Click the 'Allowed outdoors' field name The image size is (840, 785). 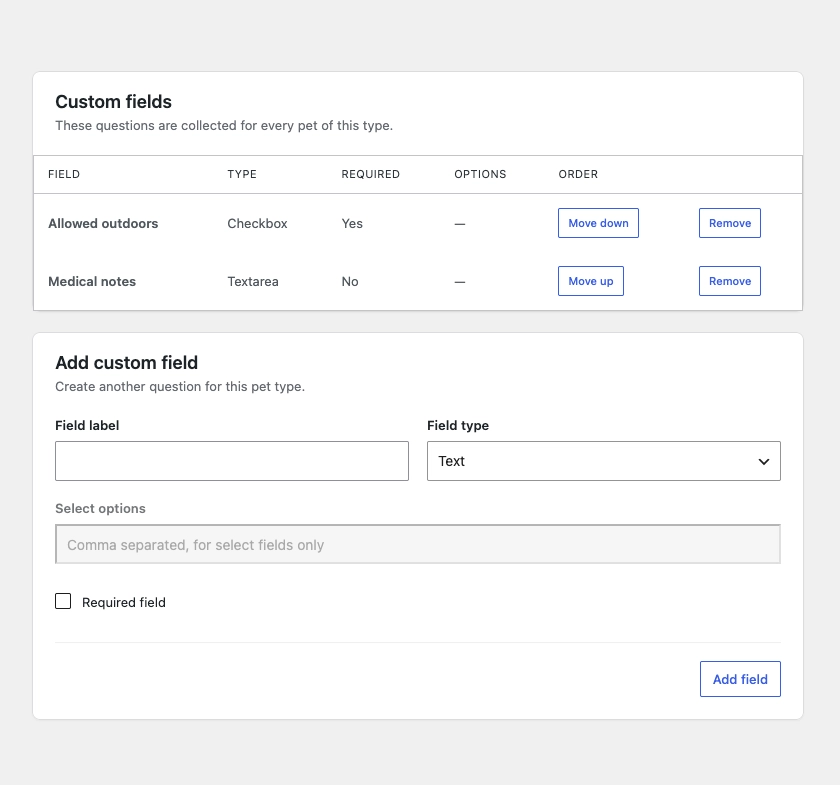click(x=103, y=223)
